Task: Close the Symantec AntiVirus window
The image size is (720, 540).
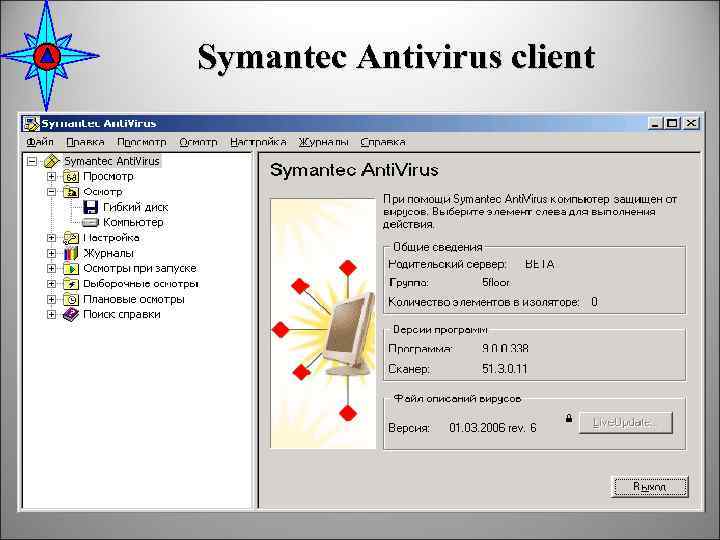Action: (x=691, y=123)
